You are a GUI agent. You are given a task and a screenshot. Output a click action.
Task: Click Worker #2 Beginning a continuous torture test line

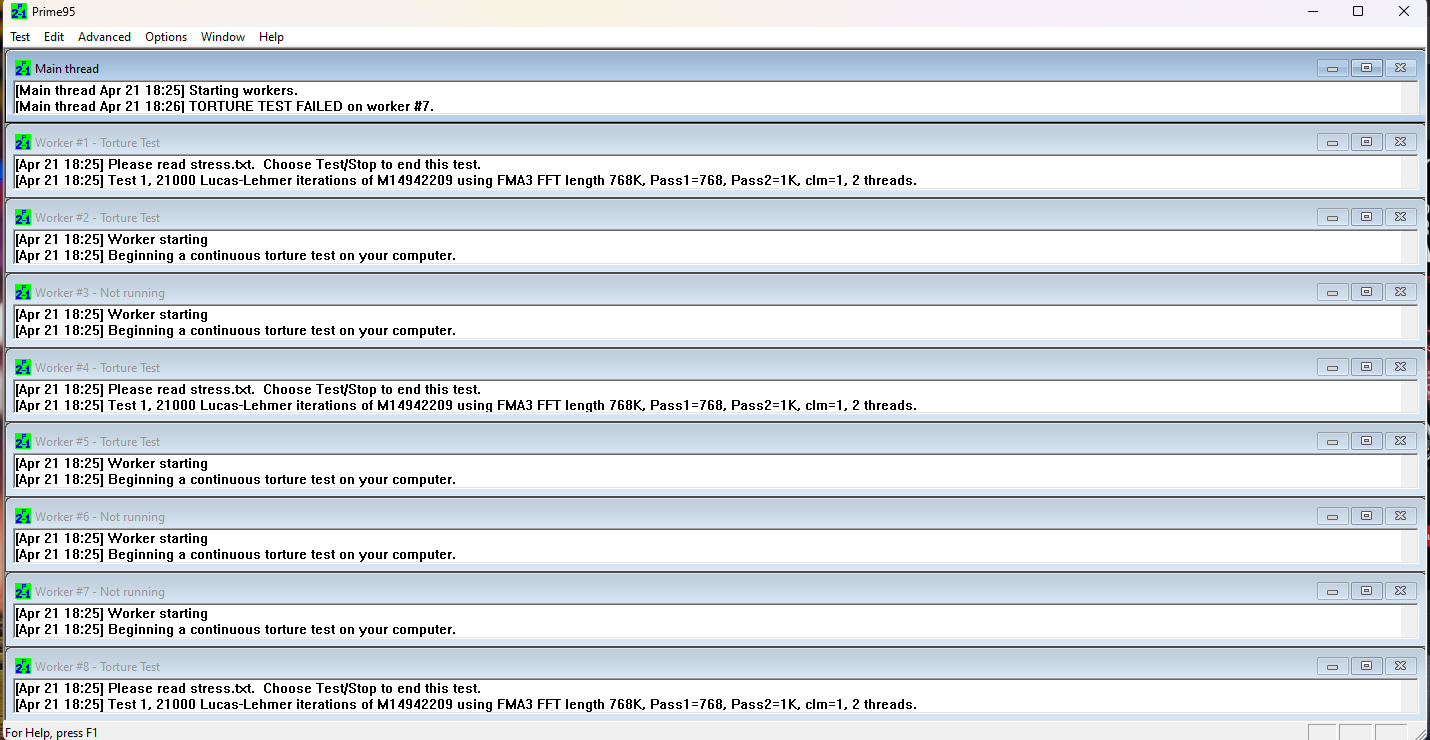(x=235, y=255)
